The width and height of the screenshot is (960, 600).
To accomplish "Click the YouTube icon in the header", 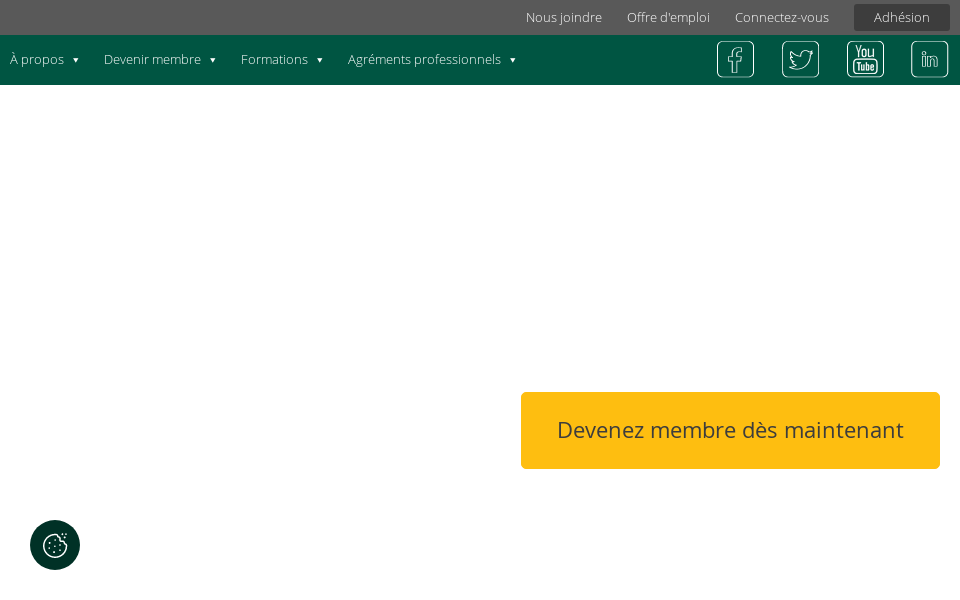I will [864, 59].
